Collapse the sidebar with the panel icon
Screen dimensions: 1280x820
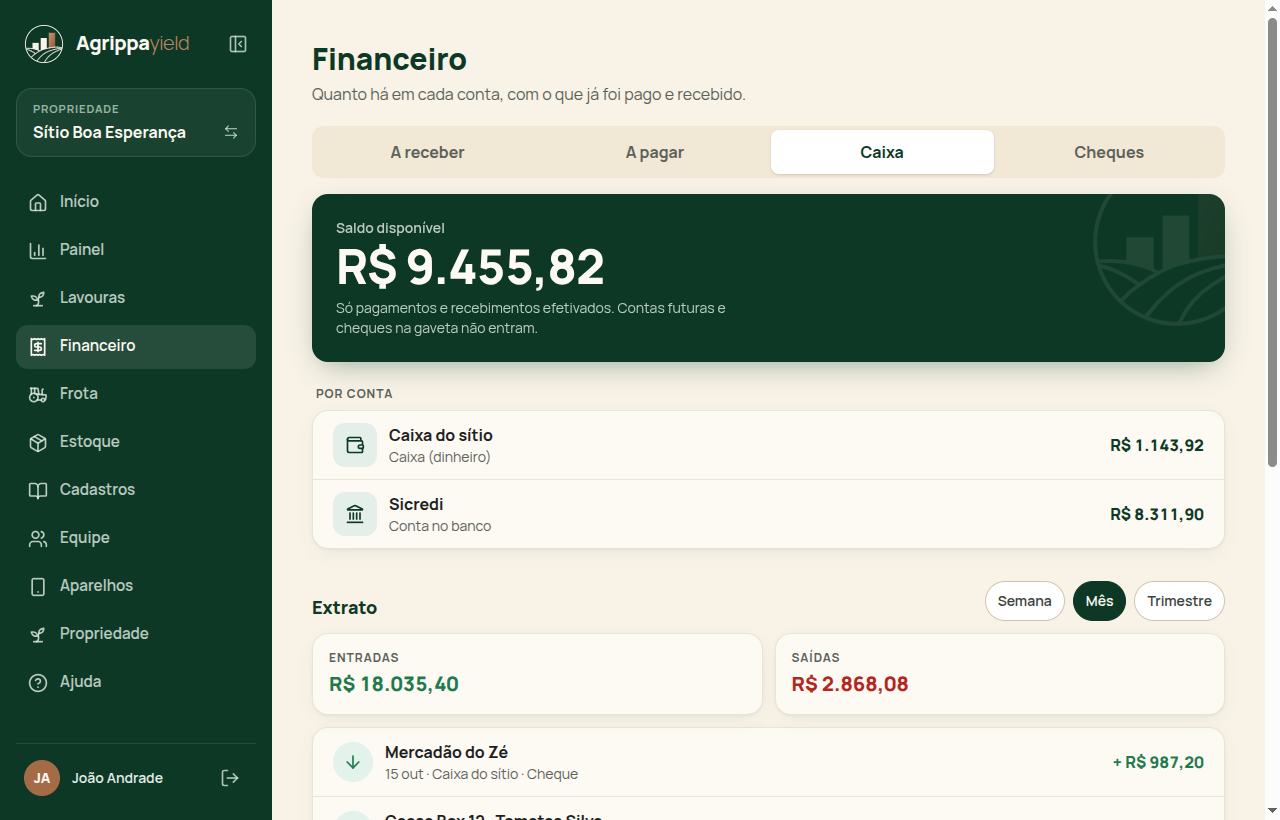tap(238, 44)
